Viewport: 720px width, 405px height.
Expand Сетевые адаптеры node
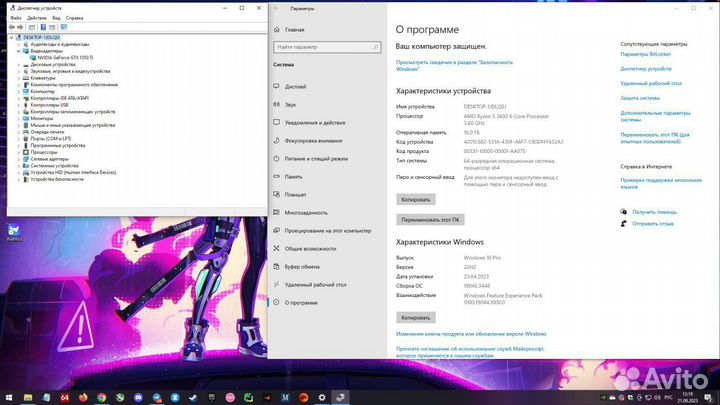[x=19, y=159]
